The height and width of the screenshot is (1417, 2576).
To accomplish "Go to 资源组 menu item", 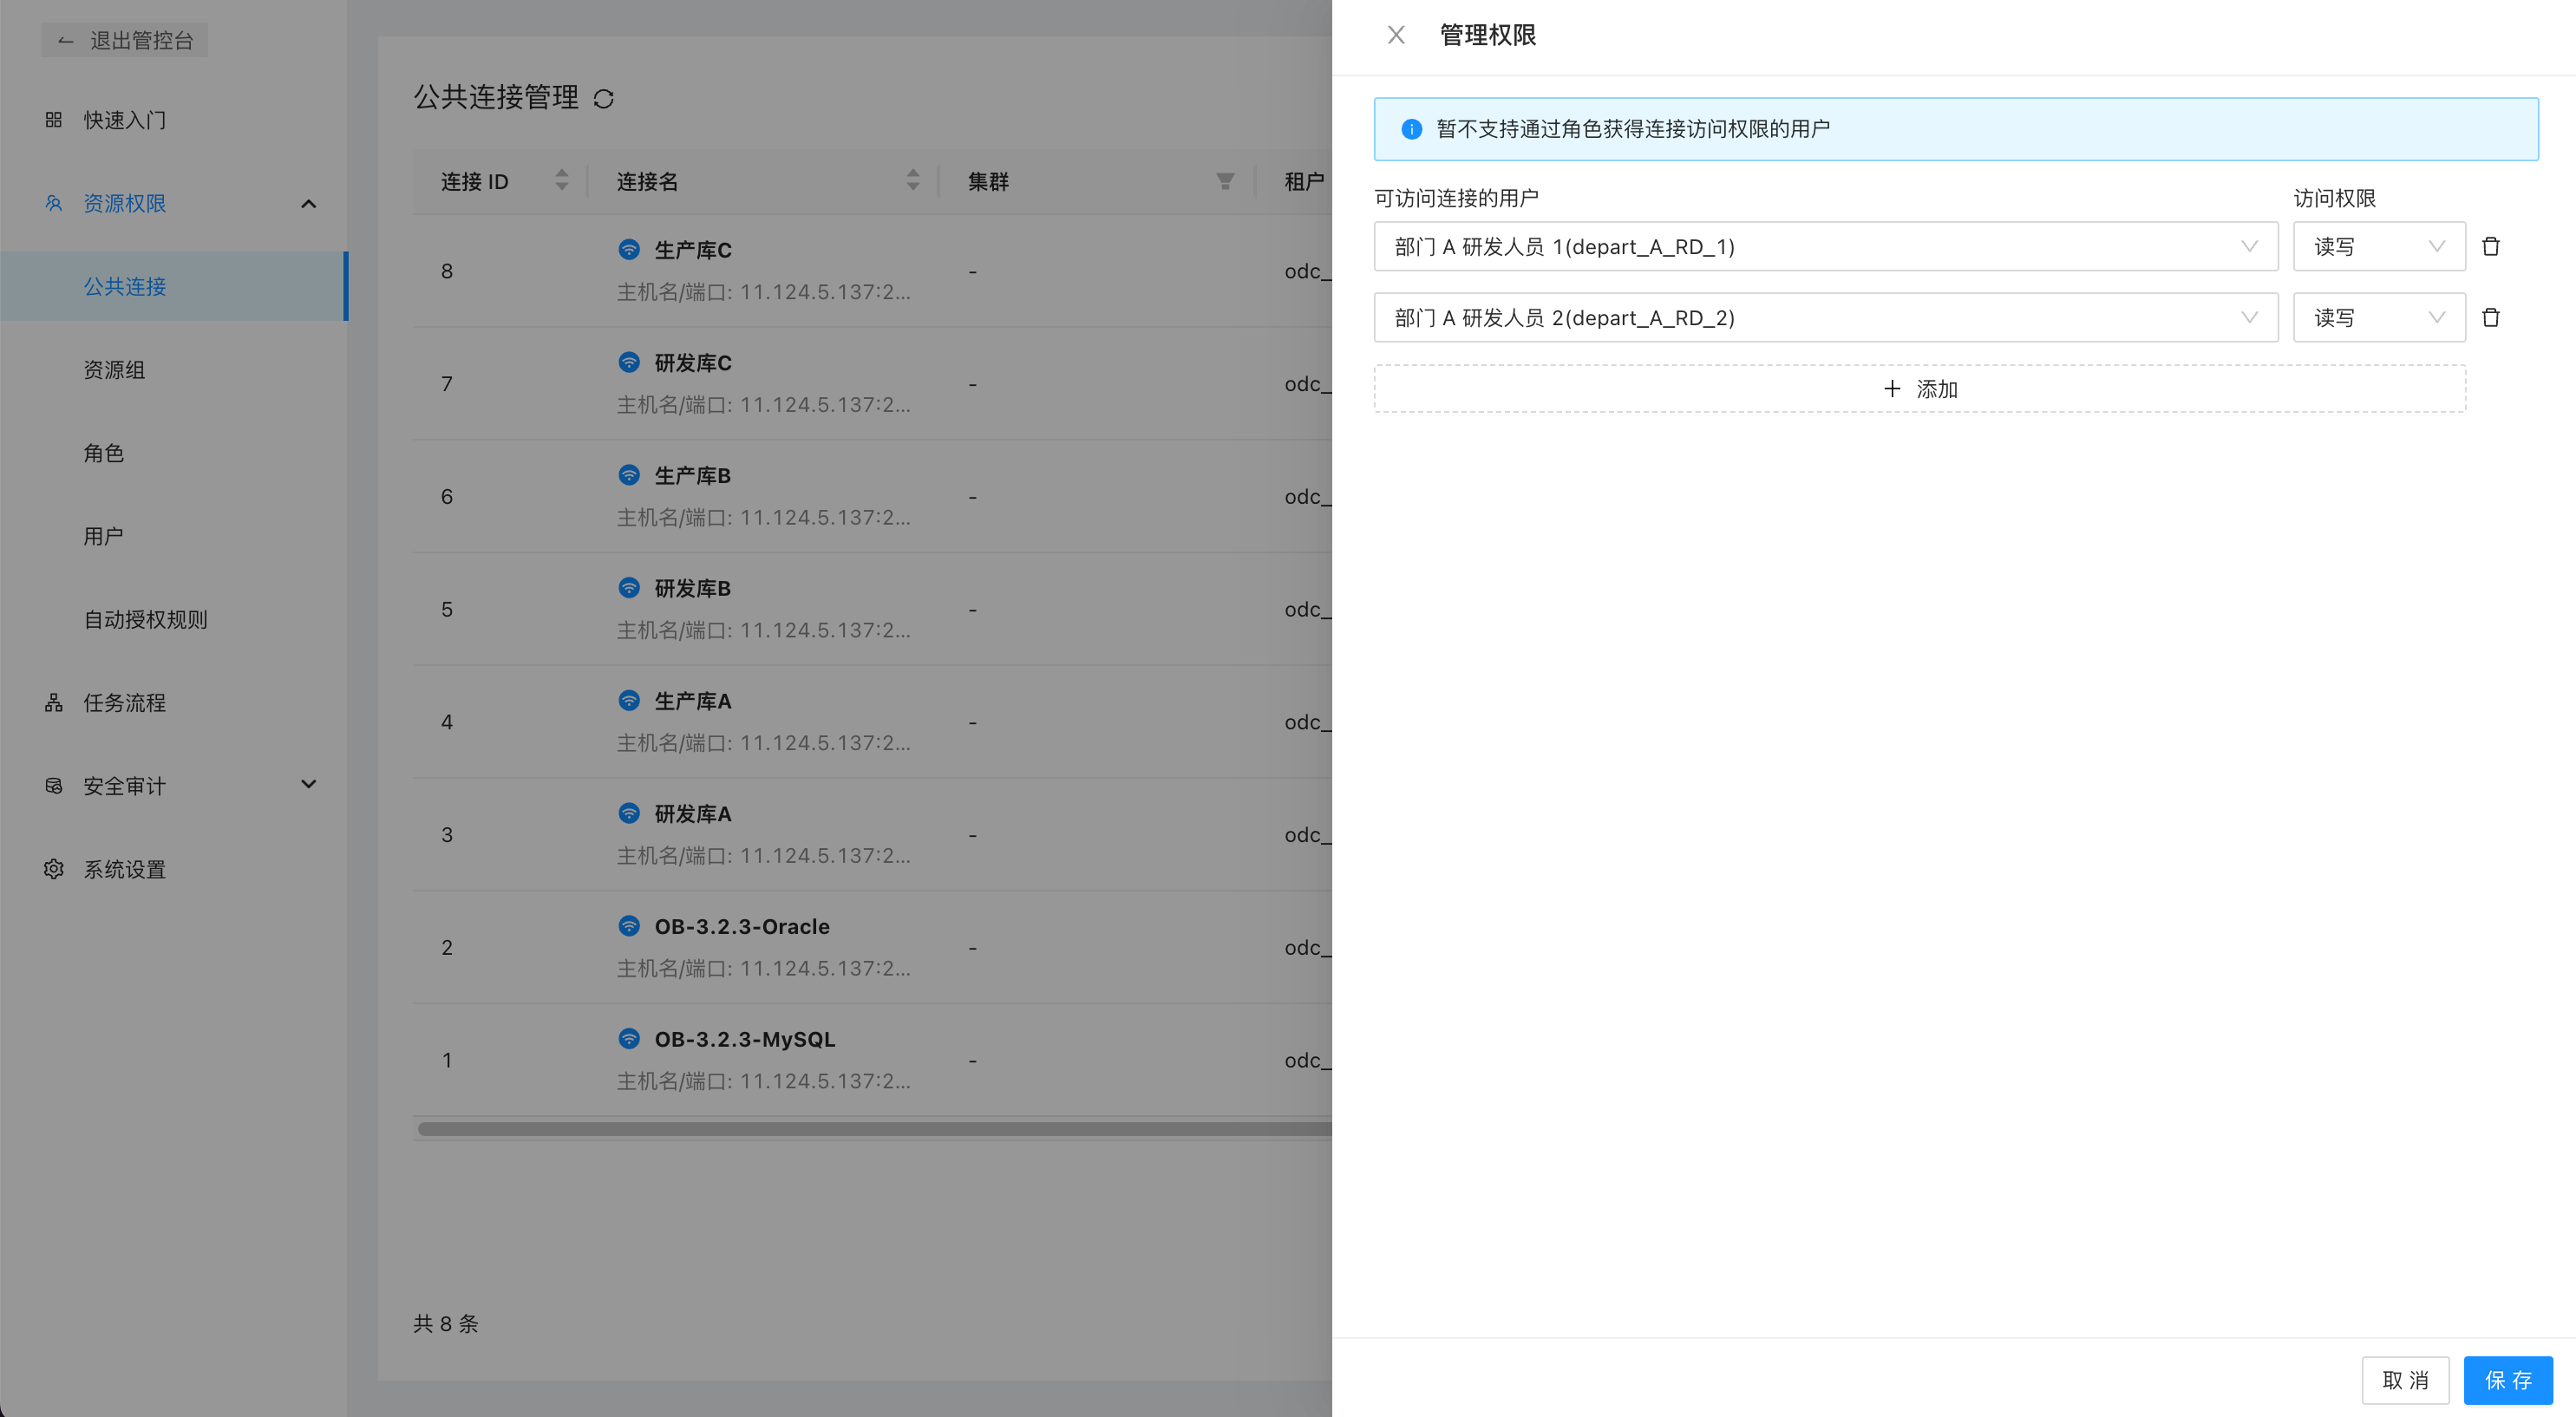I will pyautogui.click(x=114, y=370).
